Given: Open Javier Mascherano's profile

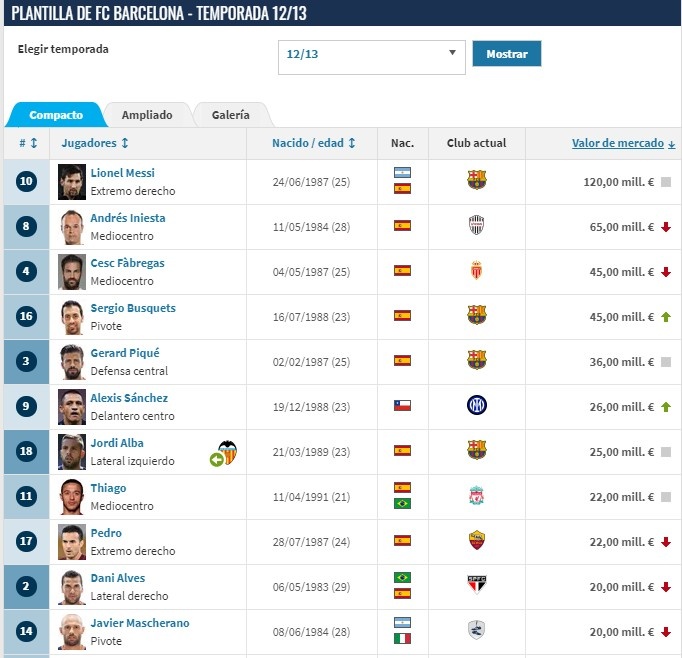Looking at the screenshot, I should (x=140, y=623).
